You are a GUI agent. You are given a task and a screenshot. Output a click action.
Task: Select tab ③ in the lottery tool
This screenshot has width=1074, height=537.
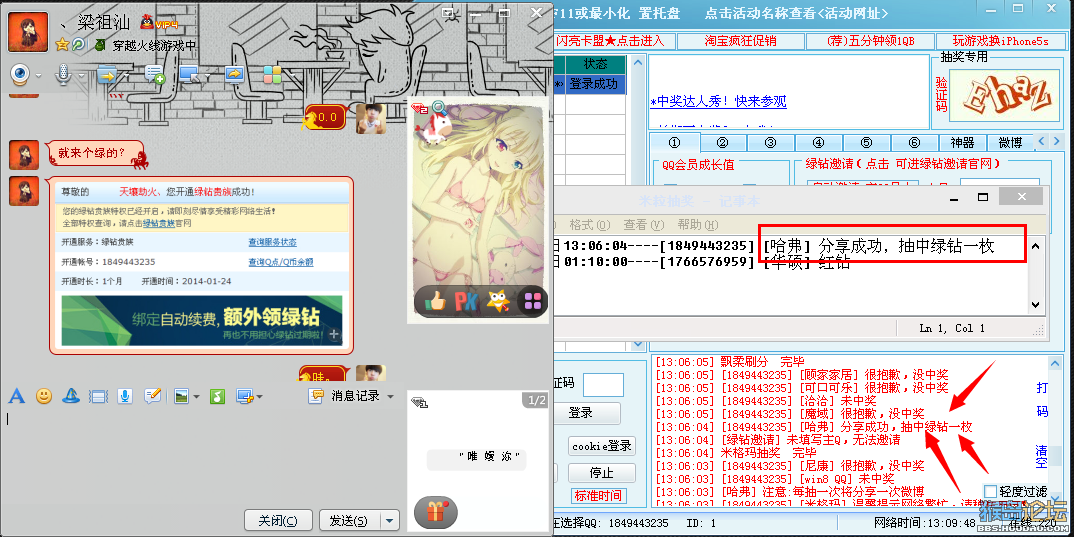click(x=770, y=142)
